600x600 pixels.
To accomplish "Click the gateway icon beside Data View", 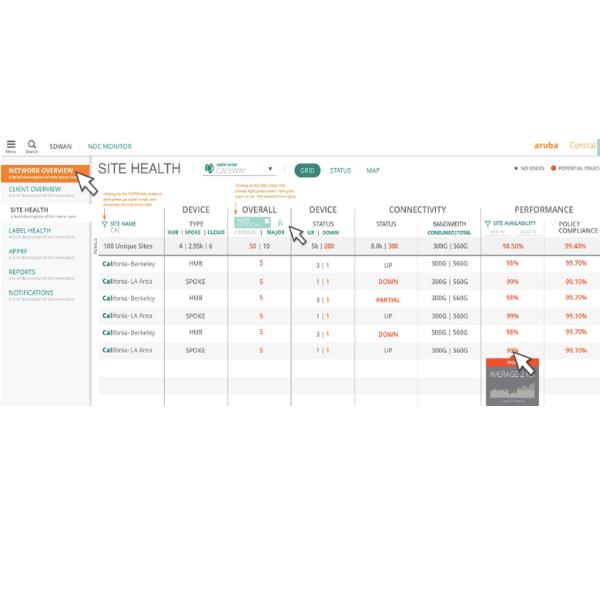I will tap(210, 170).
